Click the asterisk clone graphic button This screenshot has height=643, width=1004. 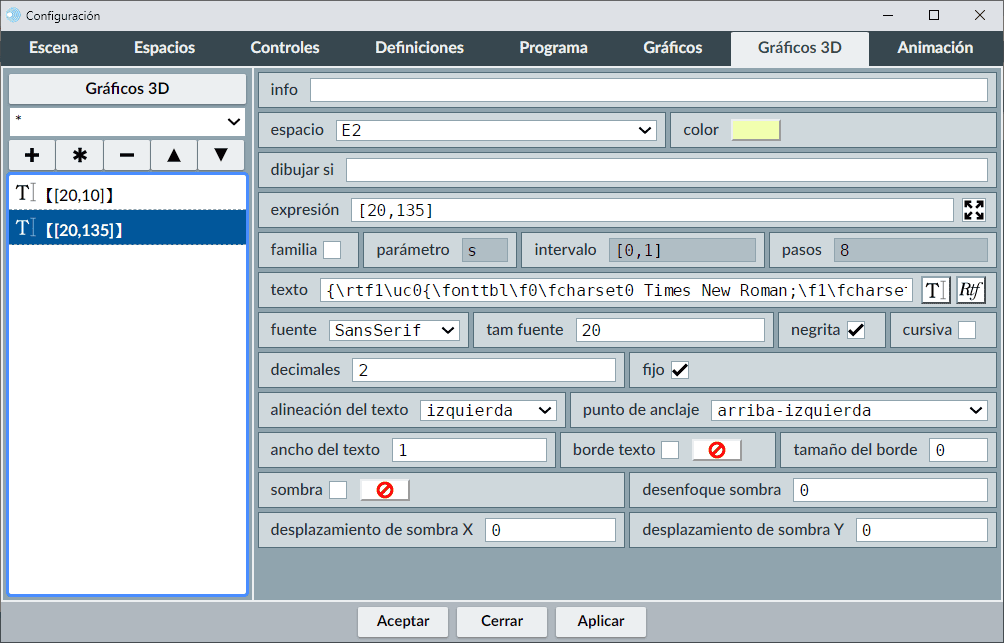point(80,155)
